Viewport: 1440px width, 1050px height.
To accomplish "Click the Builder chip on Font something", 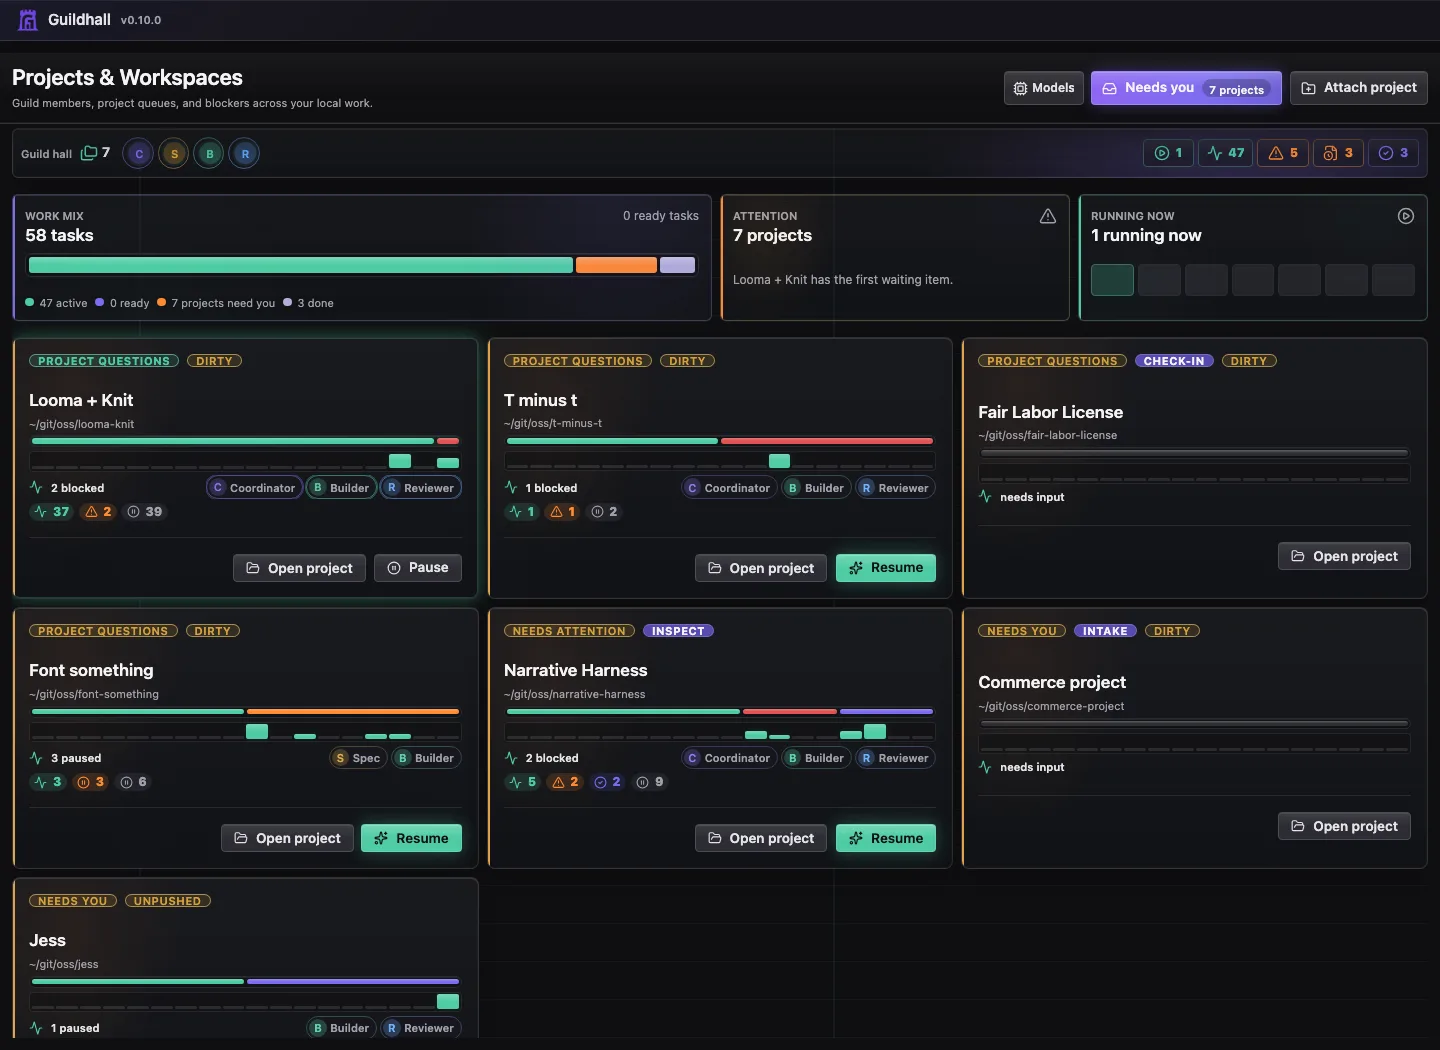I will (x=426, y=758).
